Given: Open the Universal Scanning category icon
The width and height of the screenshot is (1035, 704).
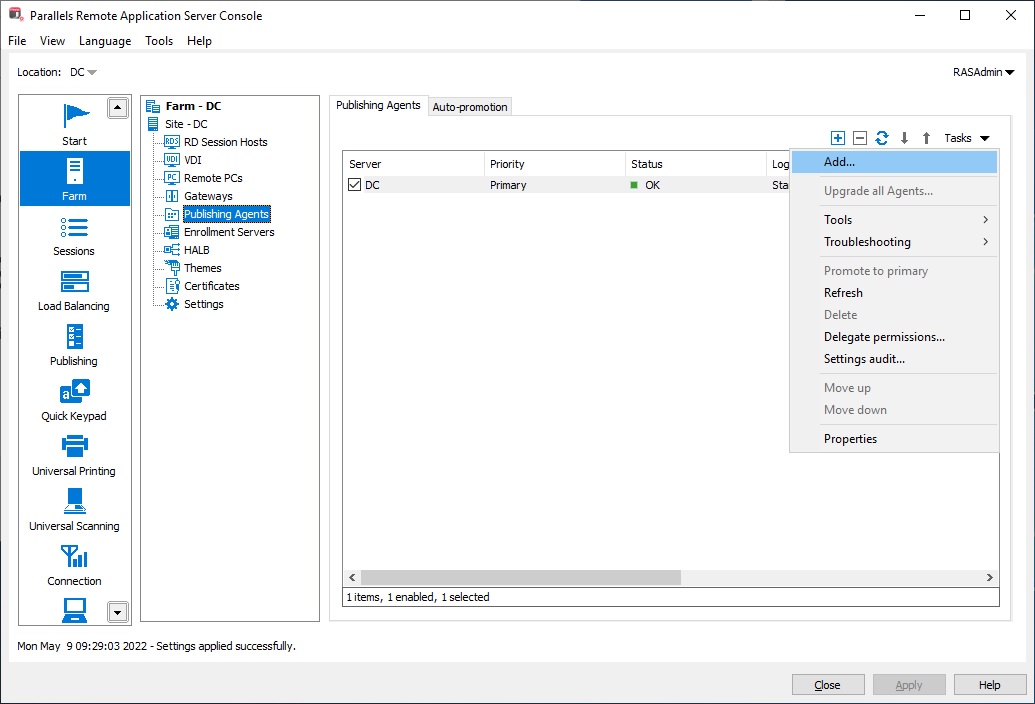Looking at the screenshot, I should 75,501.
